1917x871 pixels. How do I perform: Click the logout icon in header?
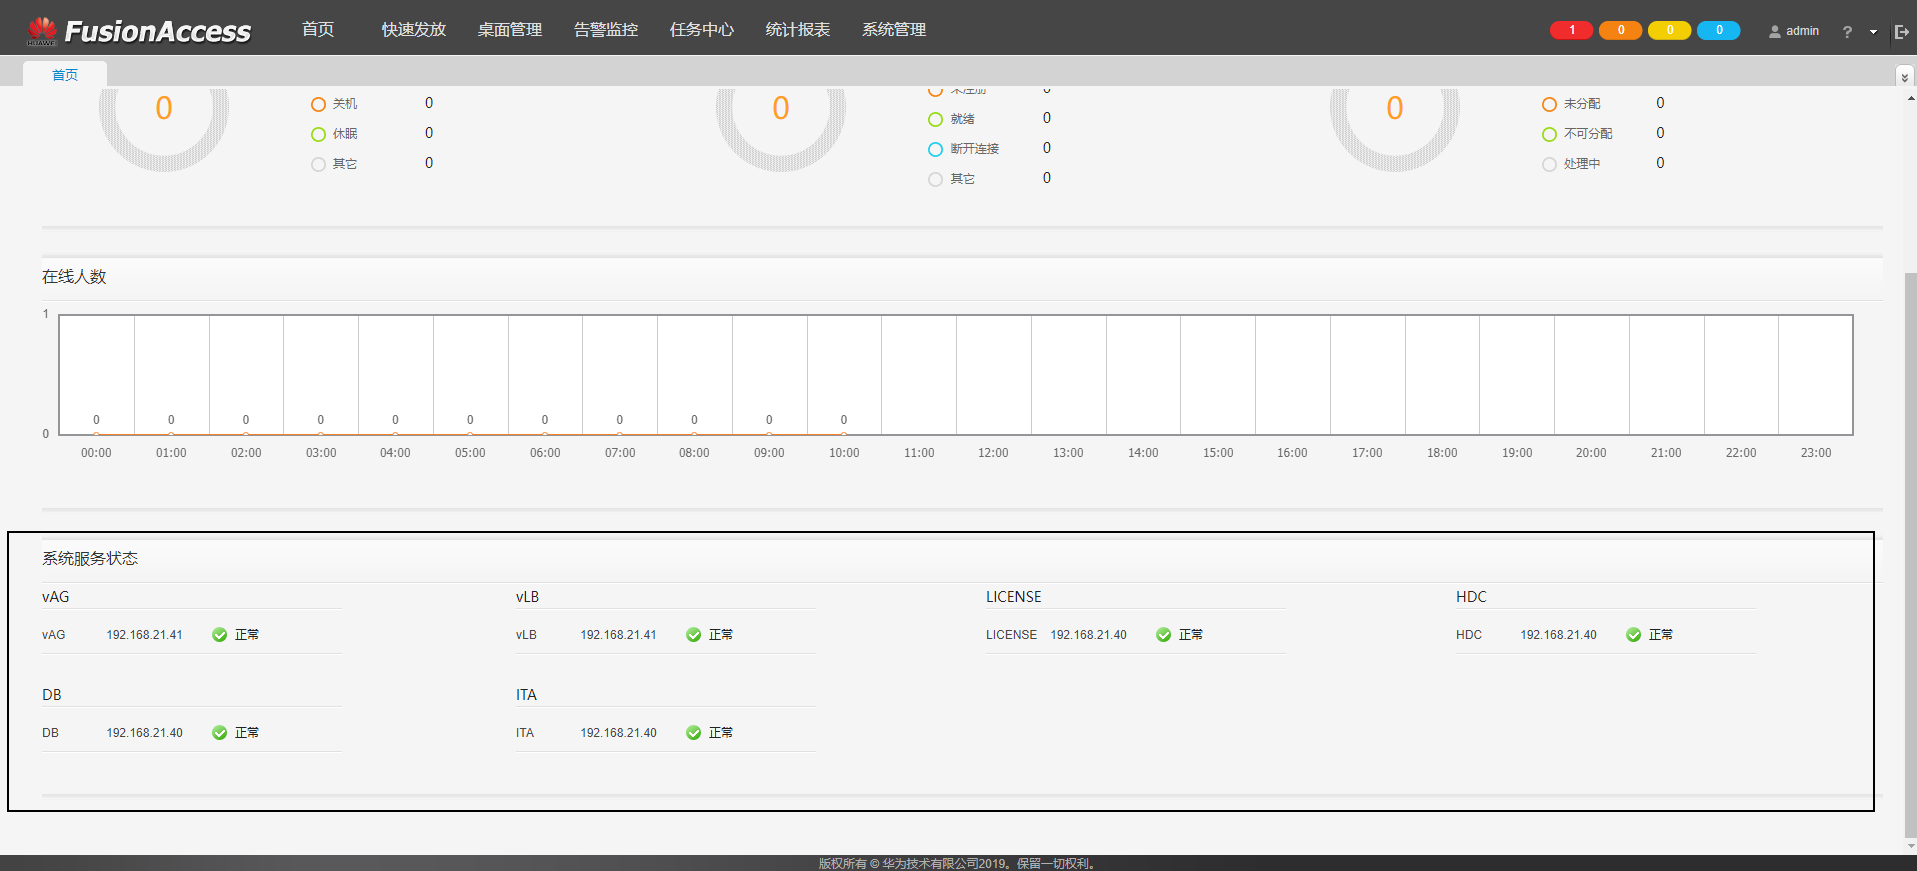click(x=1901, y=32)
